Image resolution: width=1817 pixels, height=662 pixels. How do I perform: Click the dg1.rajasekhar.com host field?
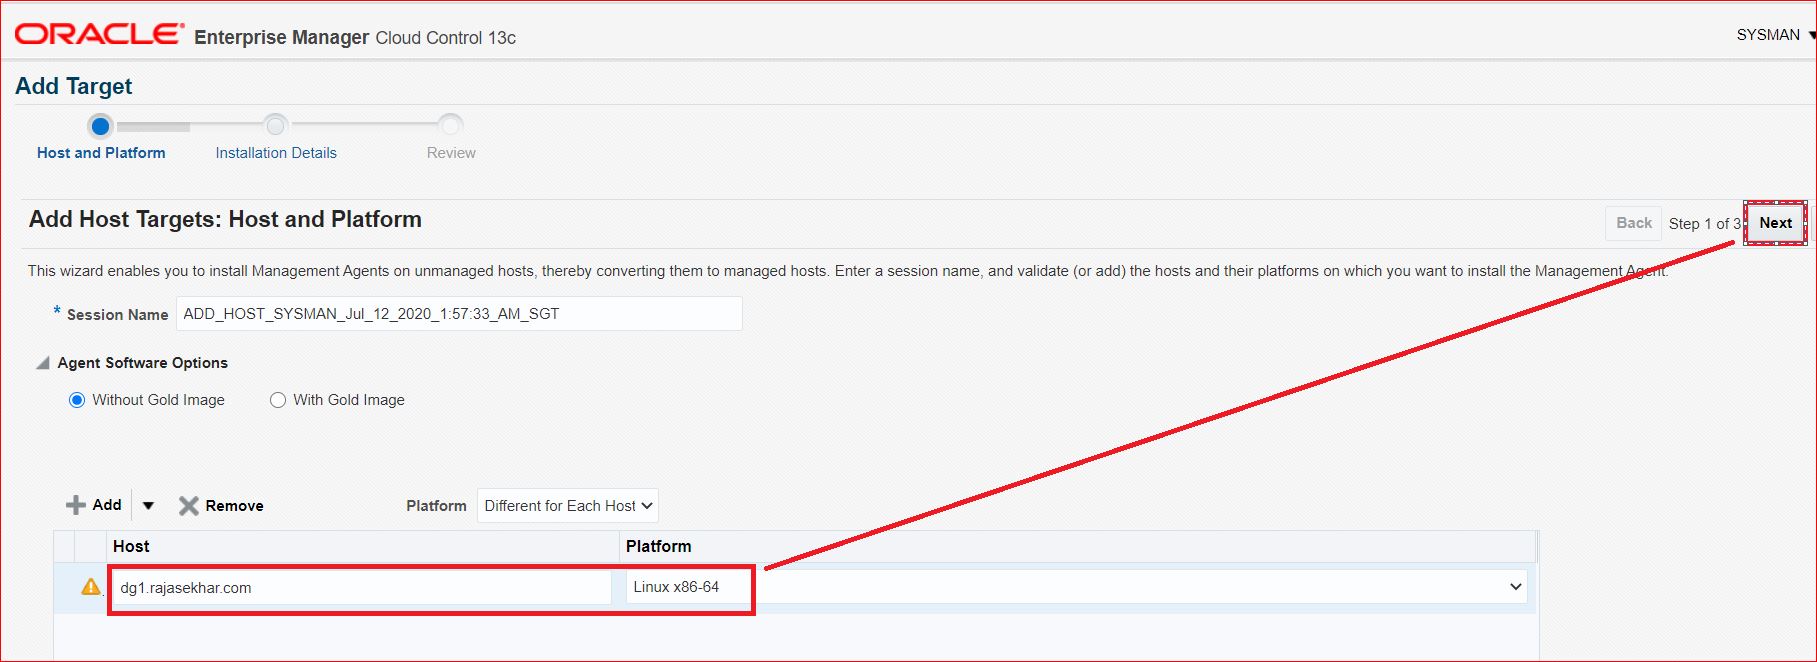(360, 588)
